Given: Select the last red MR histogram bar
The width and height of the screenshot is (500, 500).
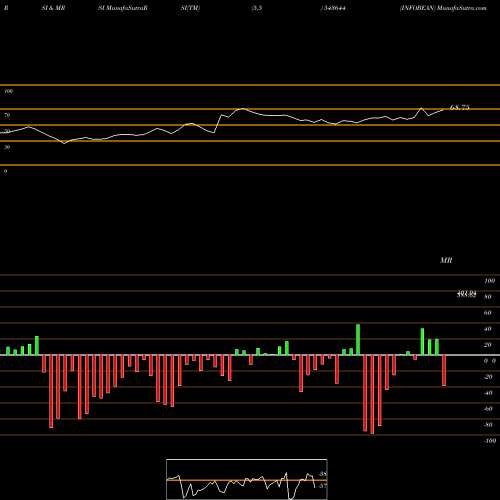Looking at the screenshot, I should coord(444,371).
